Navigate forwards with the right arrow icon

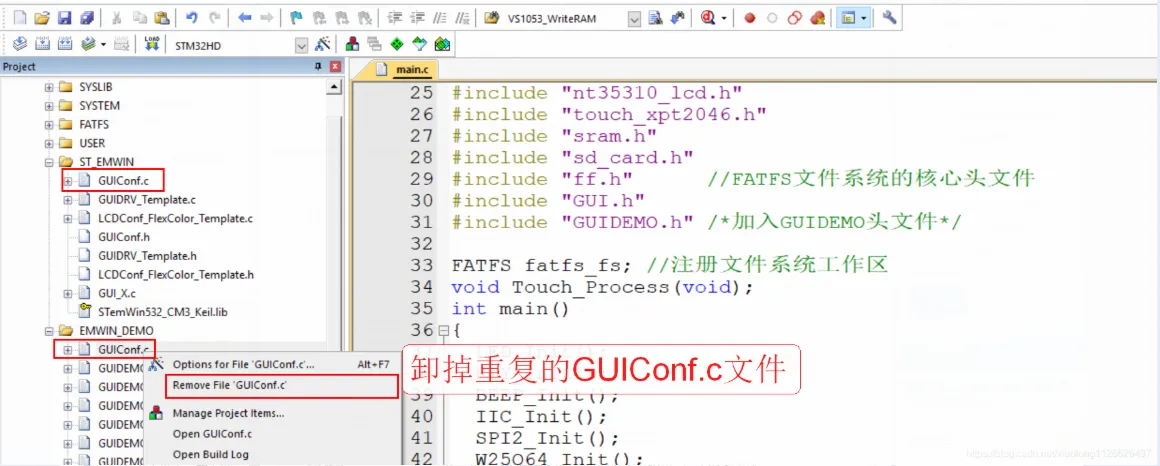pos(267,18)
